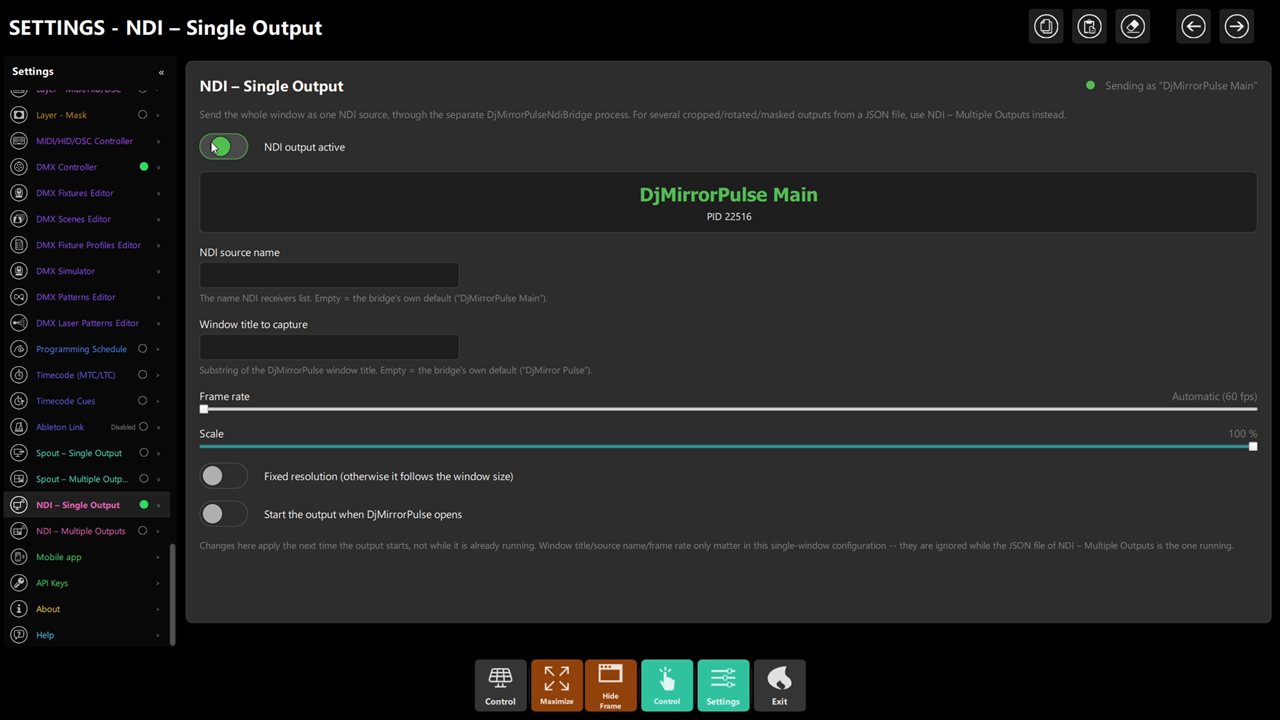The image size is (1280, 720).
Task: Click the Timecode (MTC/LTC) clock icon
Action: click(x=18, y=375)
